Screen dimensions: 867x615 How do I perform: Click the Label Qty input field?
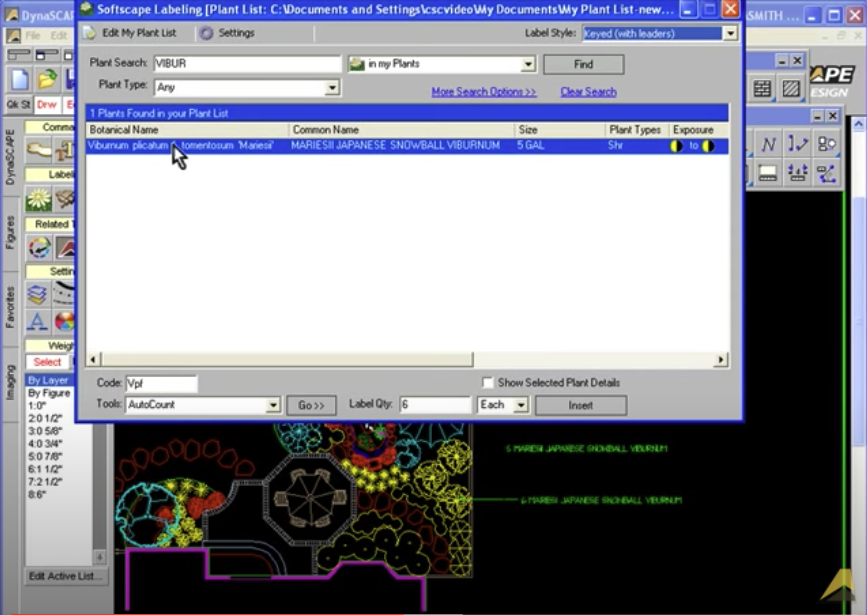click(435, 405)
